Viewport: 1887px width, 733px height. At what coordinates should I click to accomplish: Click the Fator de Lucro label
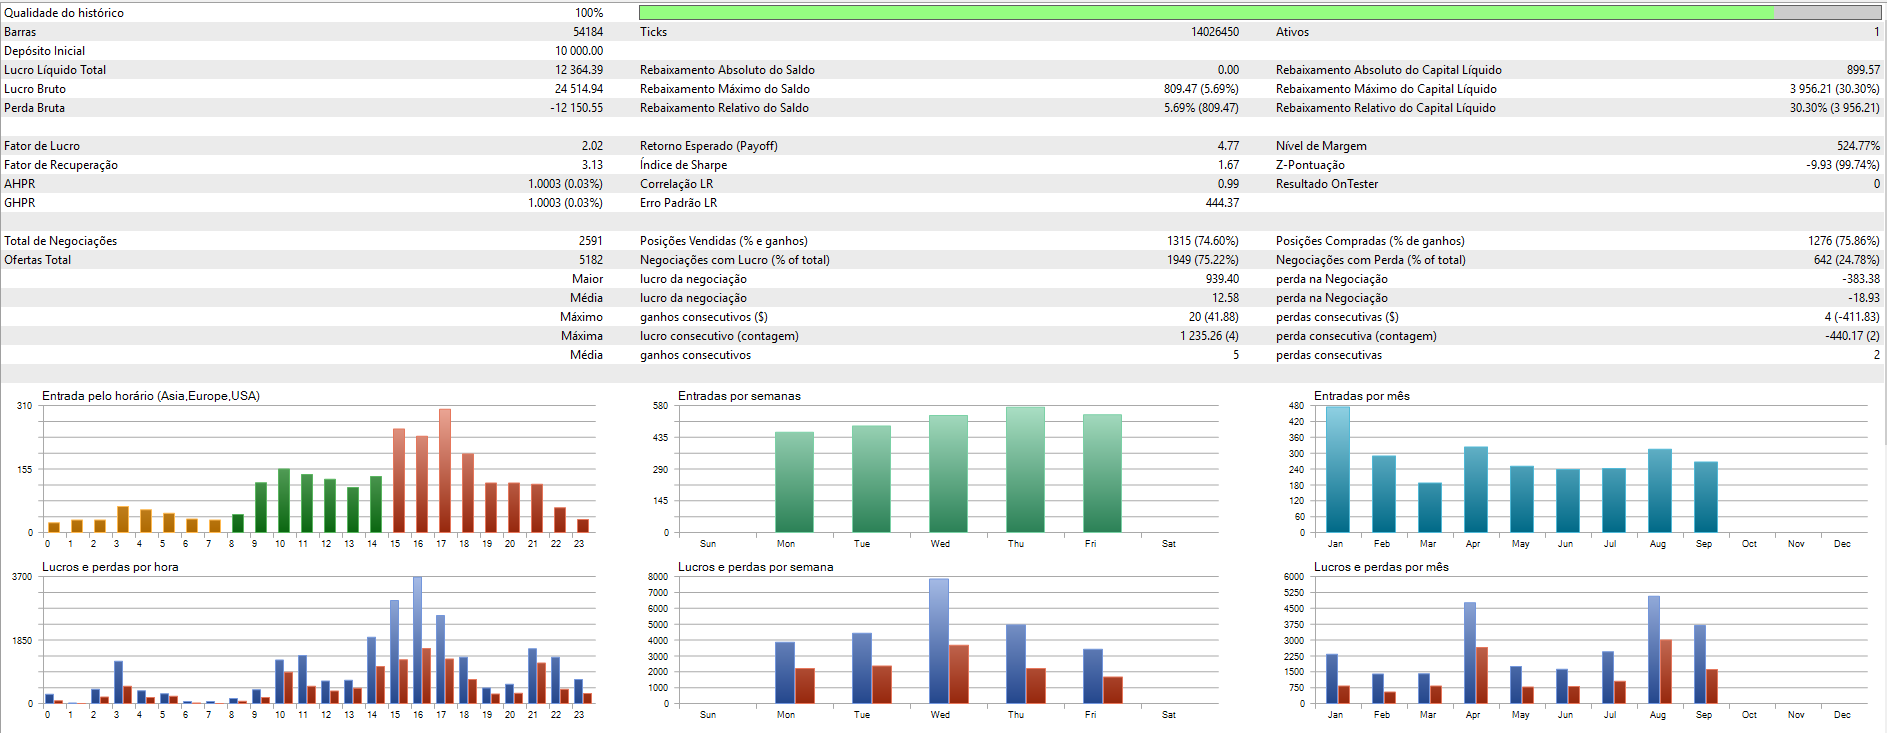42,146
